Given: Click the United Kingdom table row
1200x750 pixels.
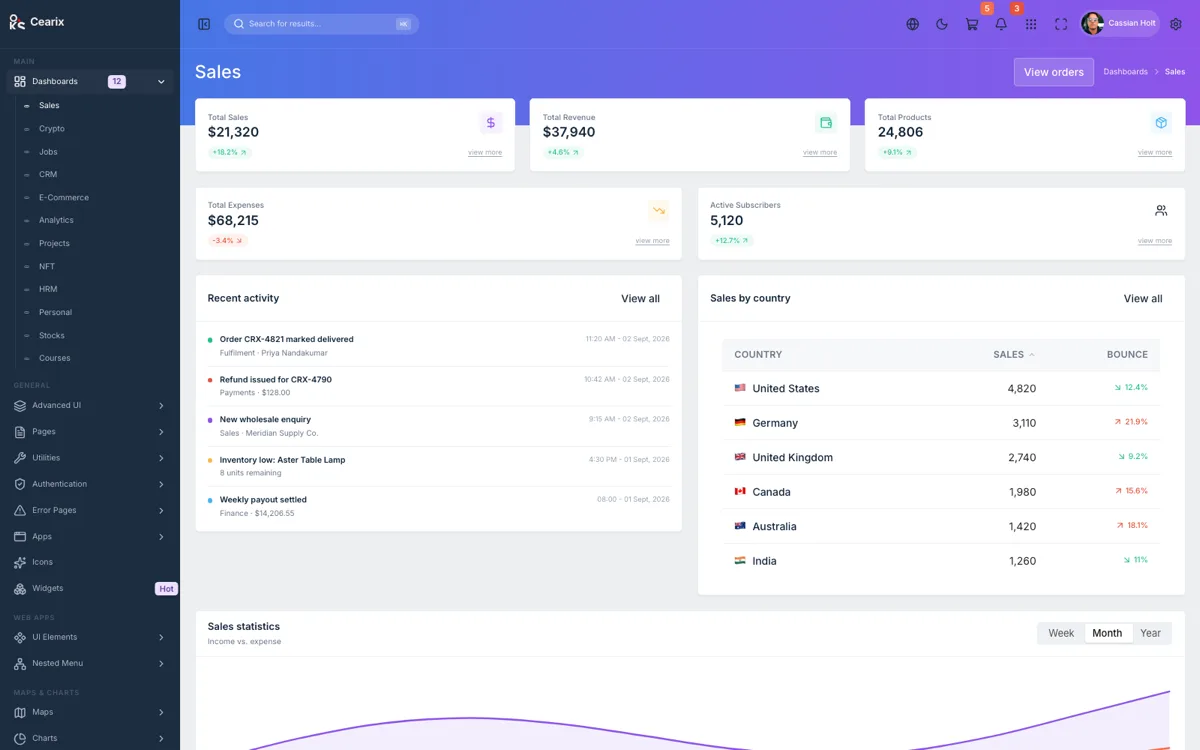Looking at the screenshot, I should (x=941, y=458).
